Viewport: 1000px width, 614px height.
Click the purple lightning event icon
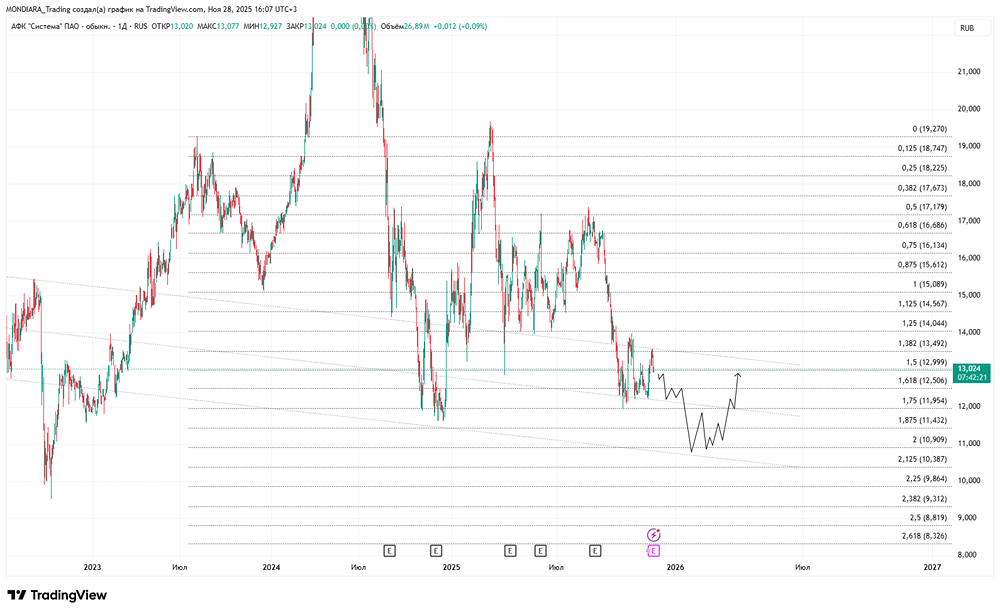tap(653, 535)
